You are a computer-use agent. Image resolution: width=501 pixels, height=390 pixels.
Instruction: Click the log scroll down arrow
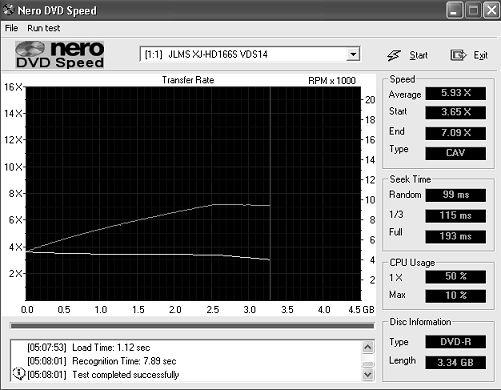(x=368, y=374)
